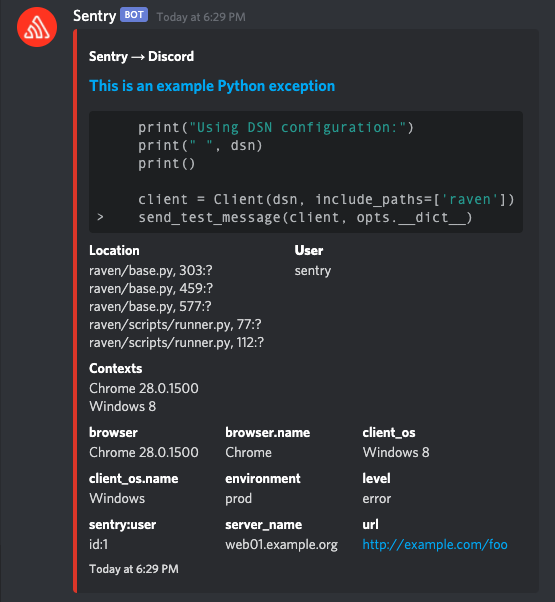The width and height of the screenshot is (555, 602).
Task: Click the message timestamp Today at 6:29 PM in the header
Action: 201,17
